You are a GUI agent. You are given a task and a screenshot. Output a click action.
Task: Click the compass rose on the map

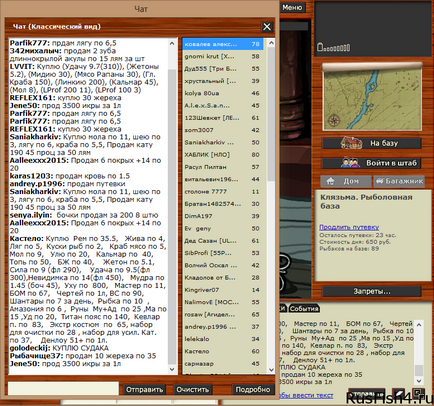[334, 121]
